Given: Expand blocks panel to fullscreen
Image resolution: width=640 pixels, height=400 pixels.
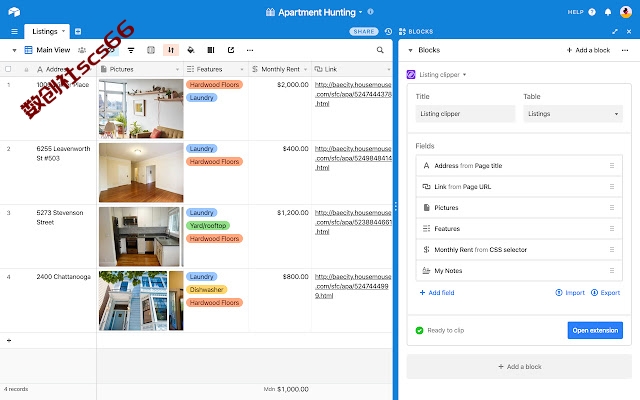Looking at the screenshot, I should pyautogui.click(x=615, y=31).
